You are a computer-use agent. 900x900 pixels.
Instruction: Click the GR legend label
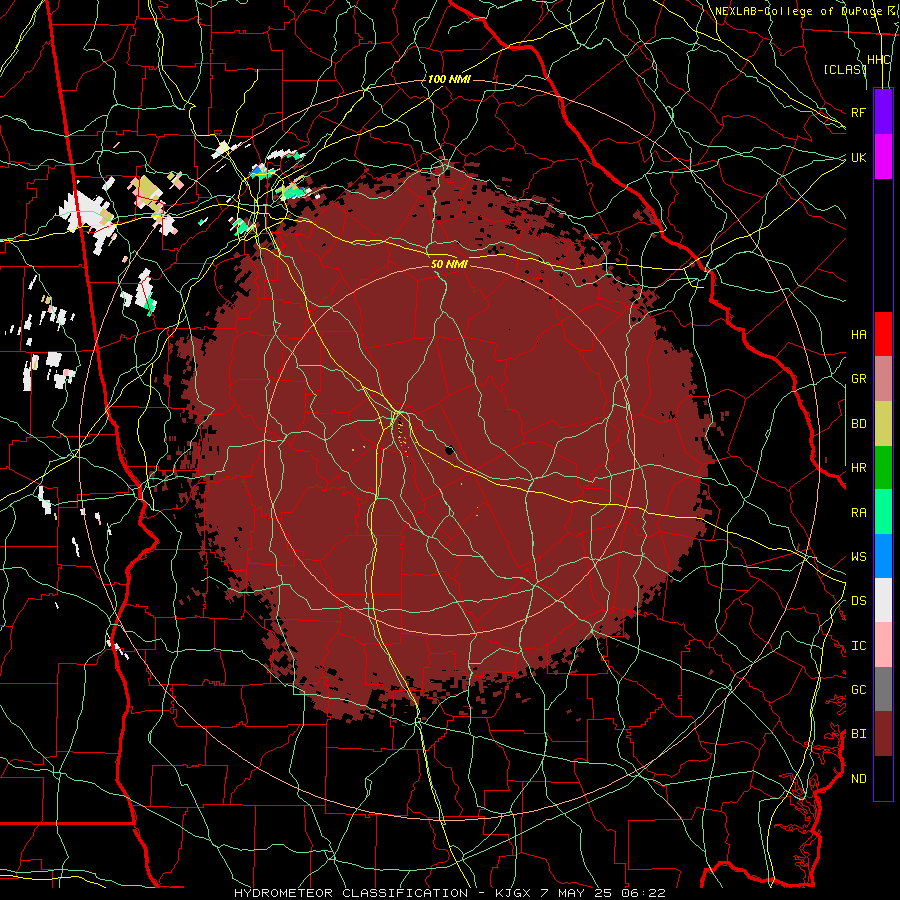pos(858,379)
